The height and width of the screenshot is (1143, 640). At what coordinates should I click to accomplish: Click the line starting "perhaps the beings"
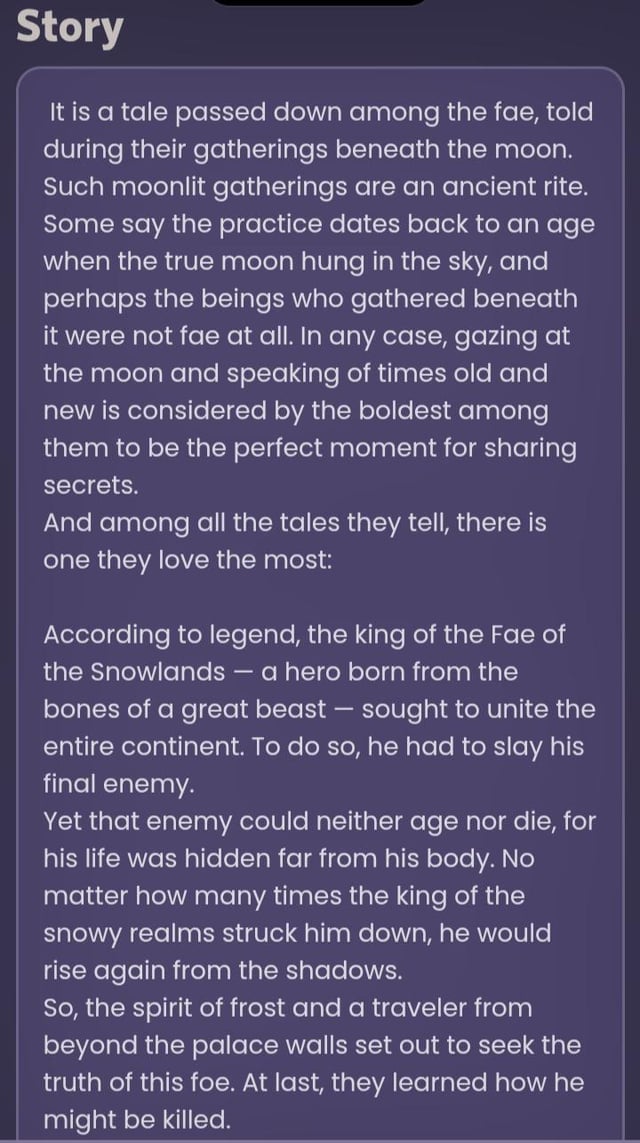310,299
